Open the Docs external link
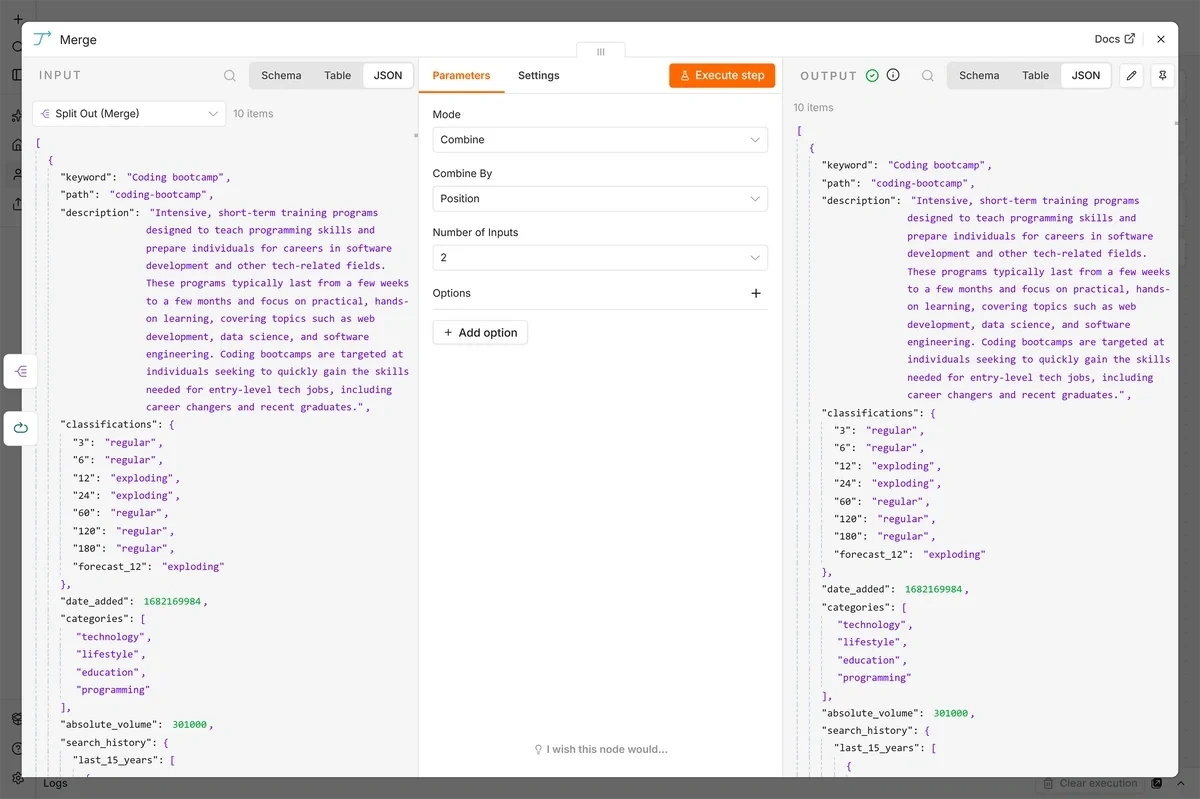This screenshot has width=1200, height=799. (1115, 39)
